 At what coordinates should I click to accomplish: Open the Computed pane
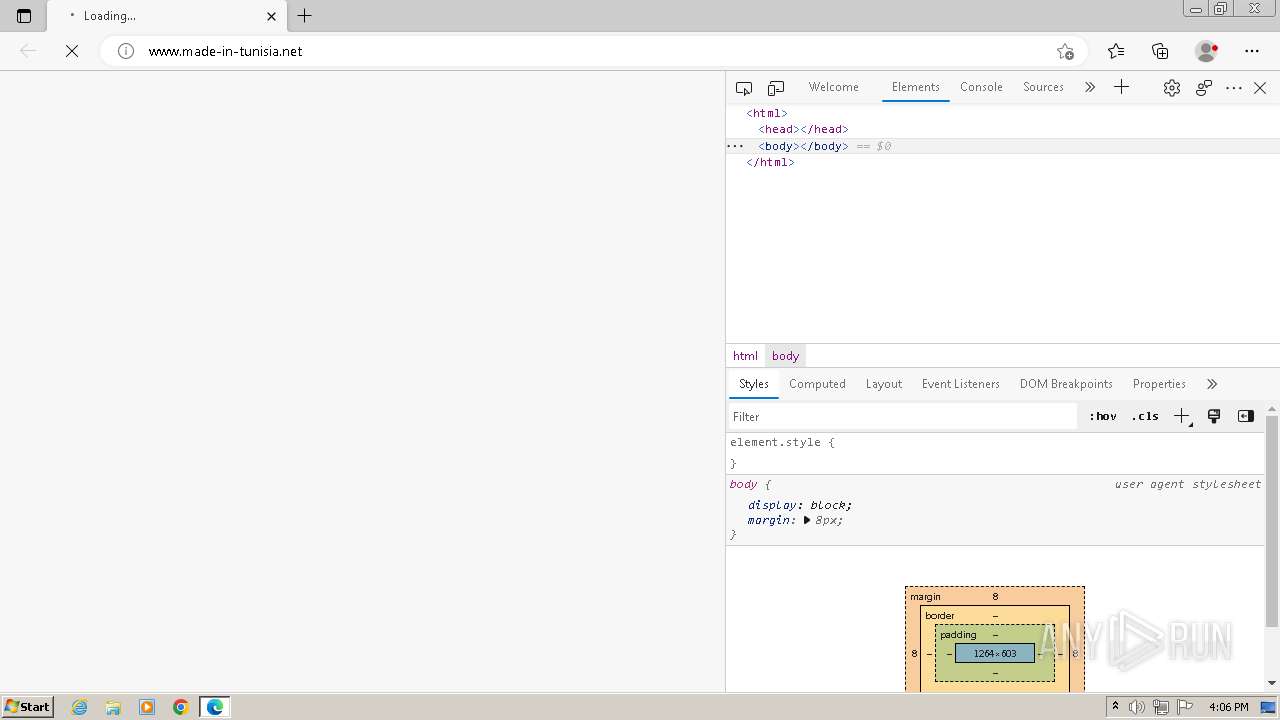[x=817, y=384]
